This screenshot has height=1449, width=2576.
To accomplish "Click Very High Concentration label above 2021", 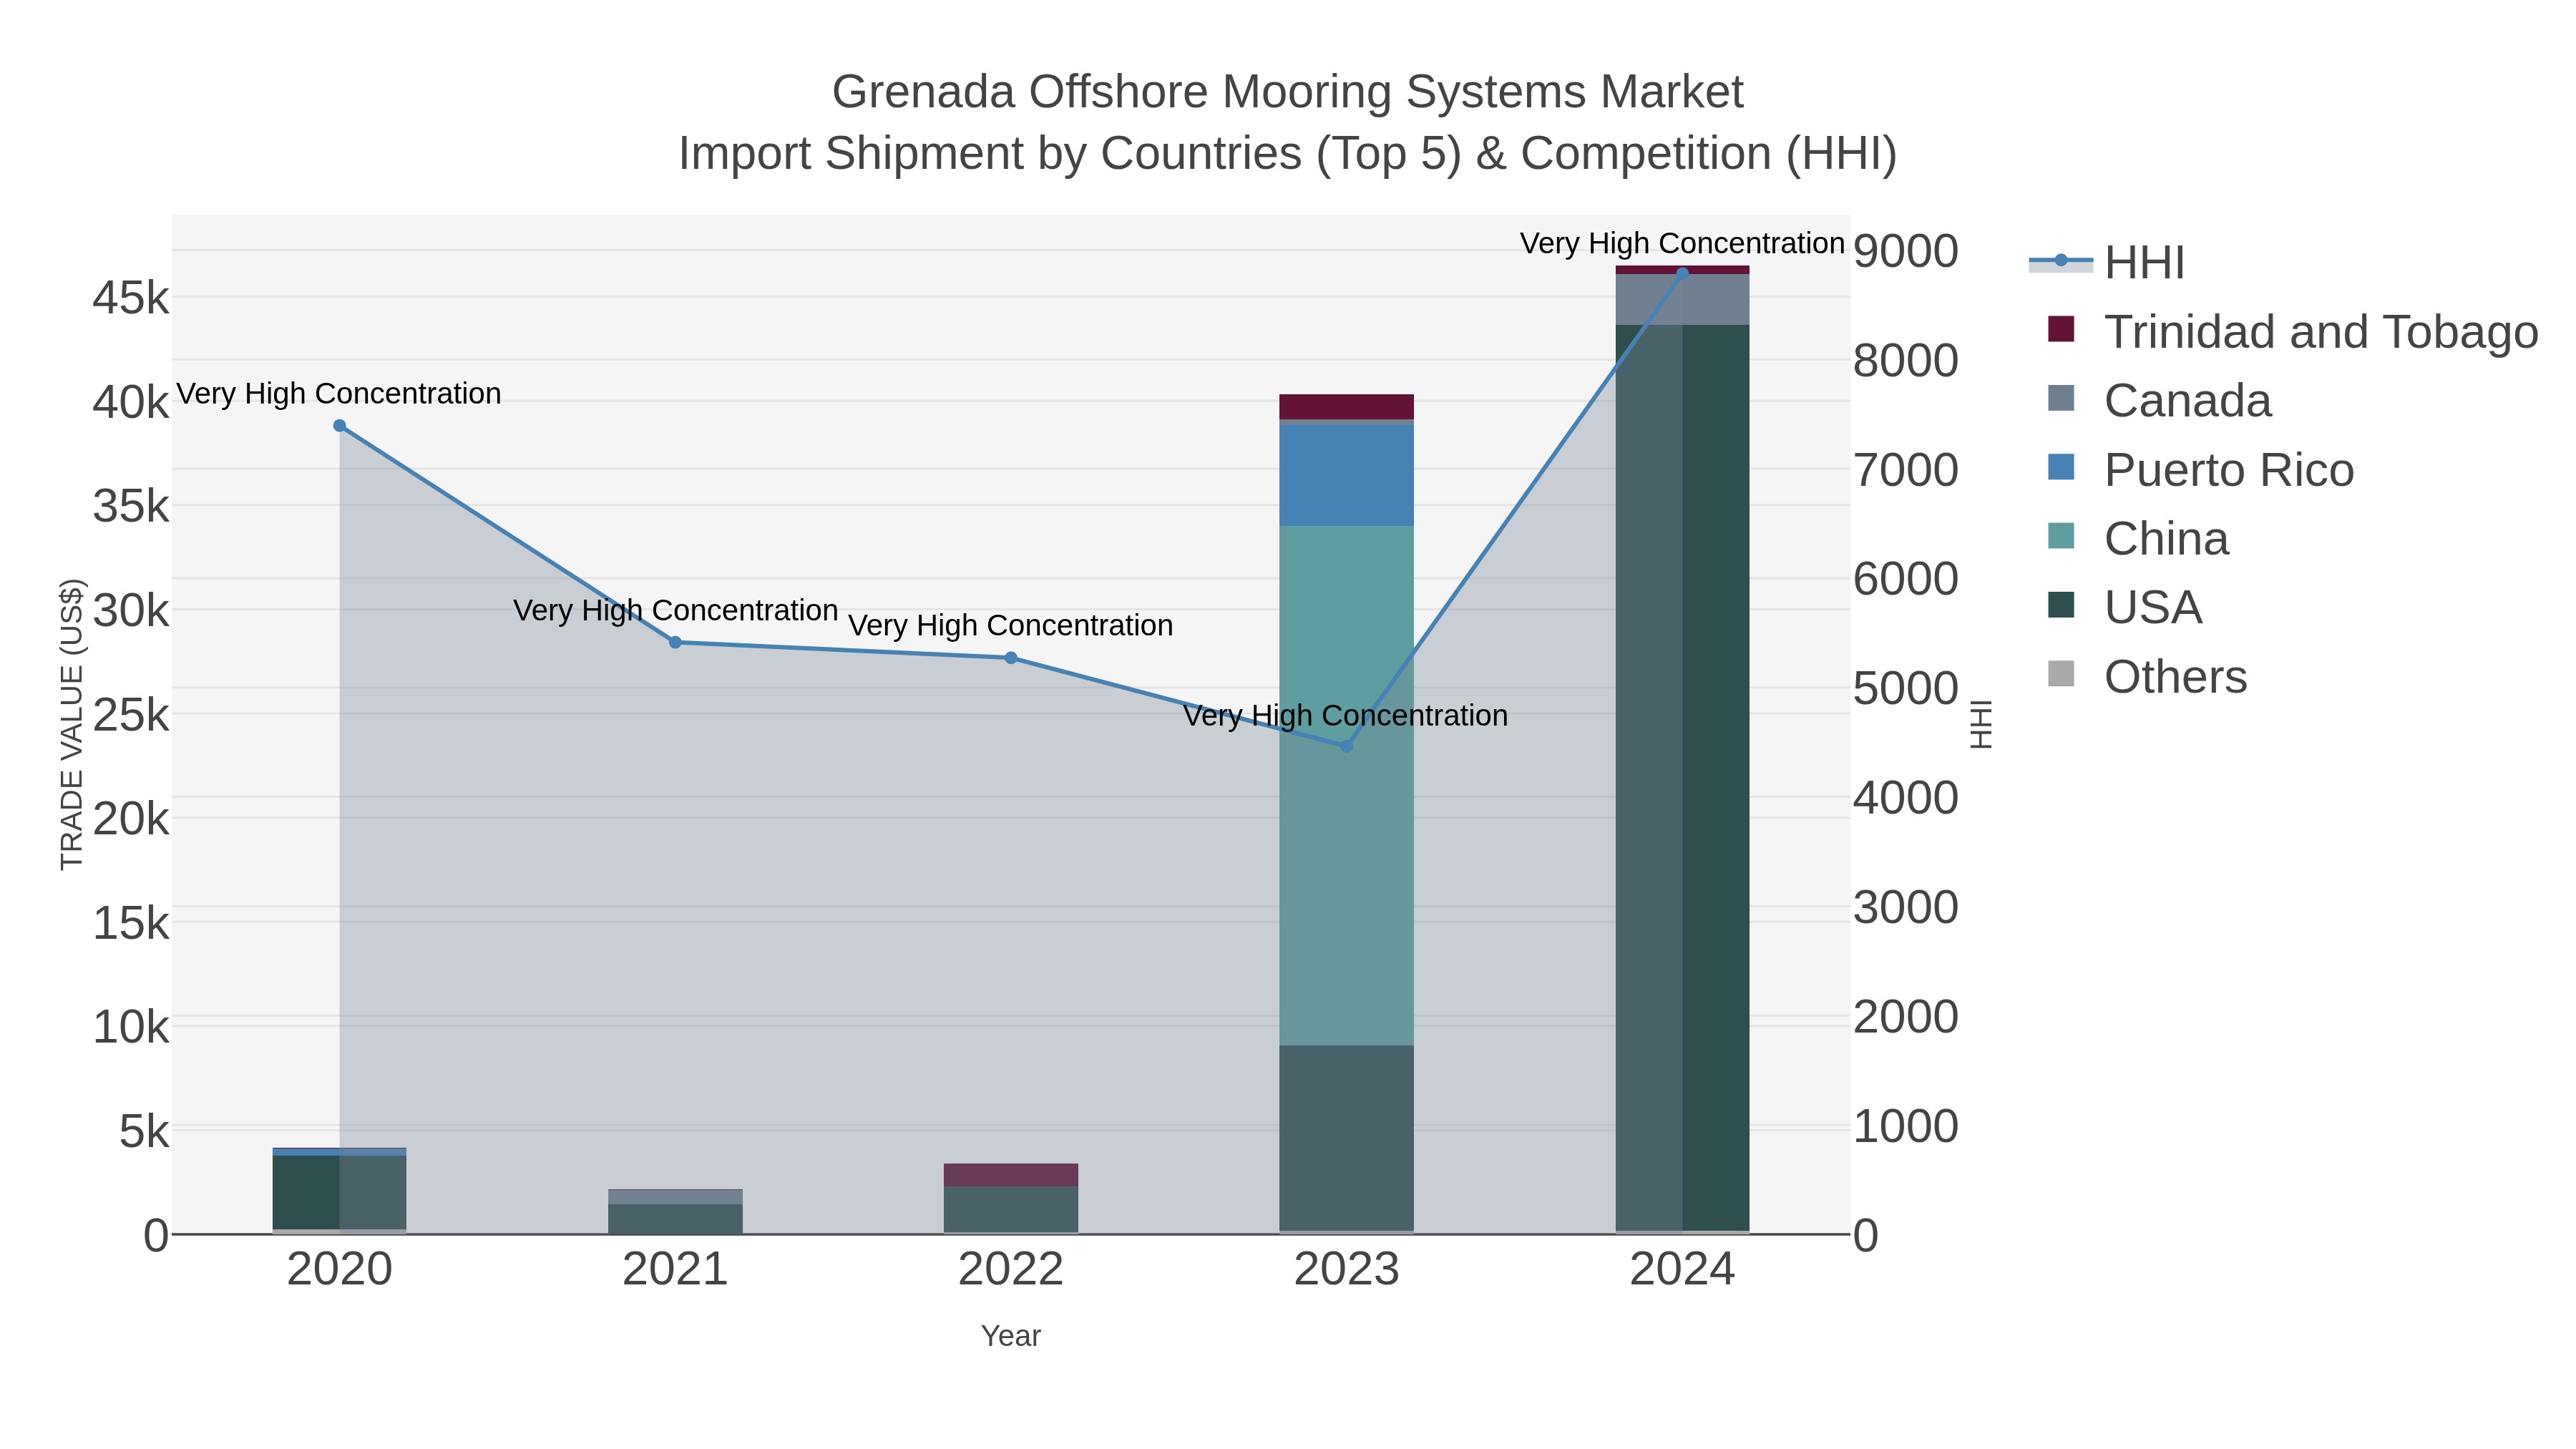I will click(675, 610).
